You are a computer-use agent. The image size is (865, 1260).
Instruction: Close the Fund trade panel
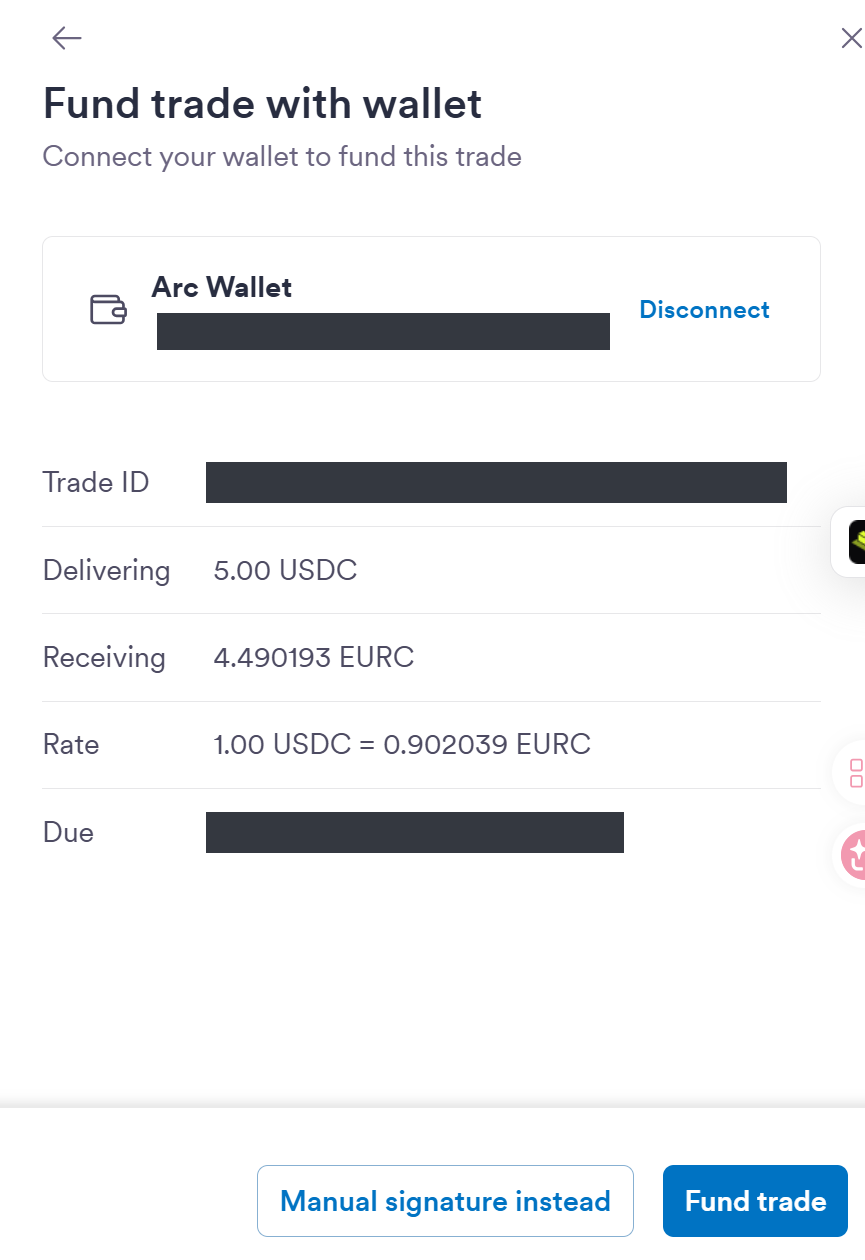[851, 38]
